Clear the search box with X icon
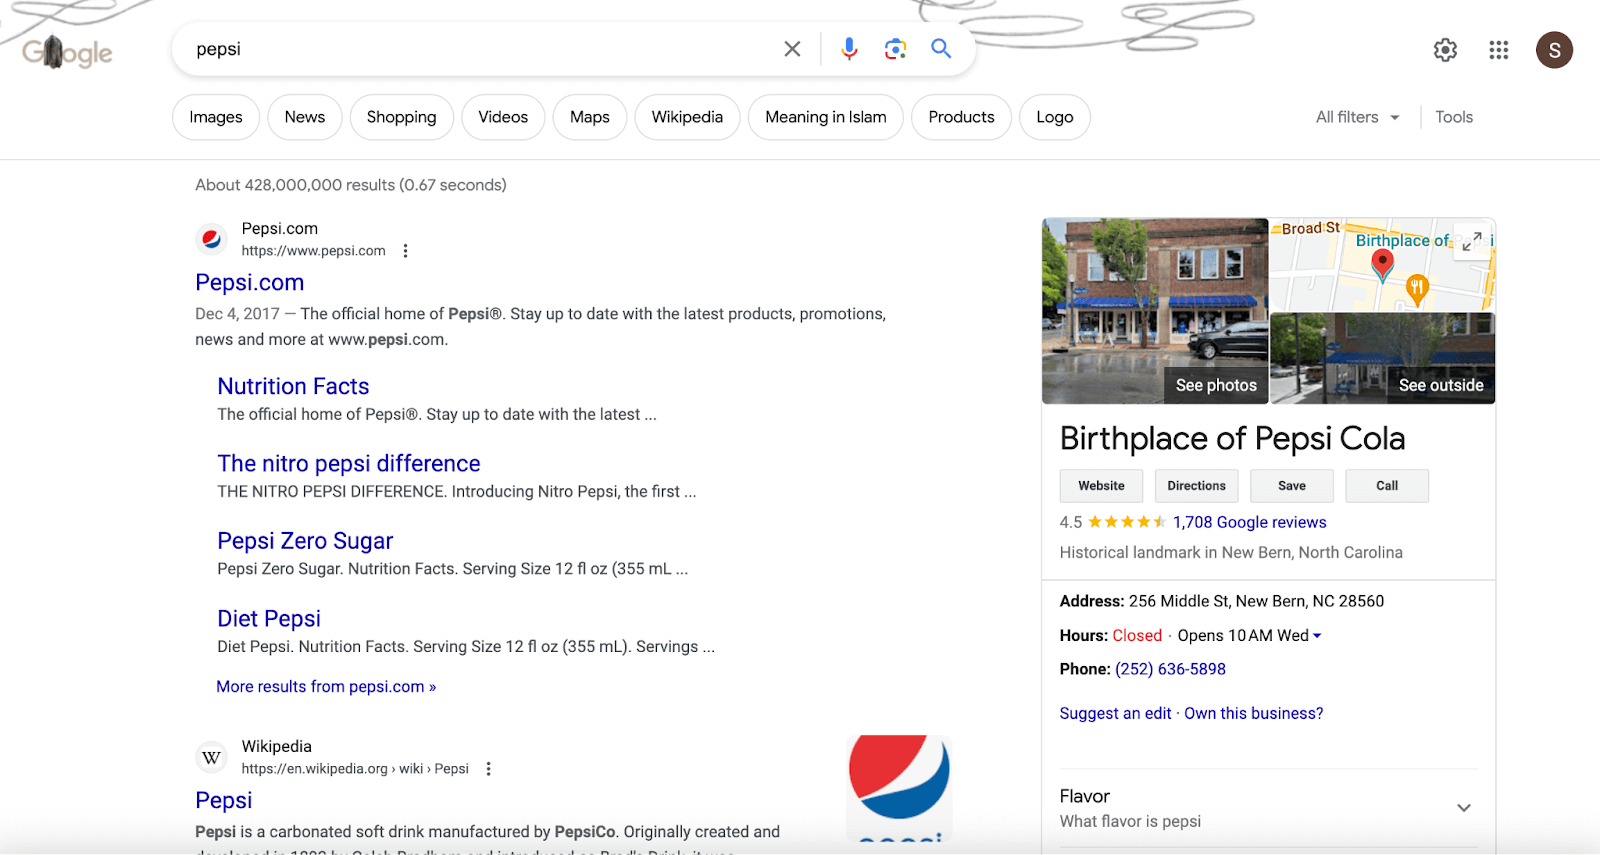The image size is (1600, 855). (x=792, y=49)
